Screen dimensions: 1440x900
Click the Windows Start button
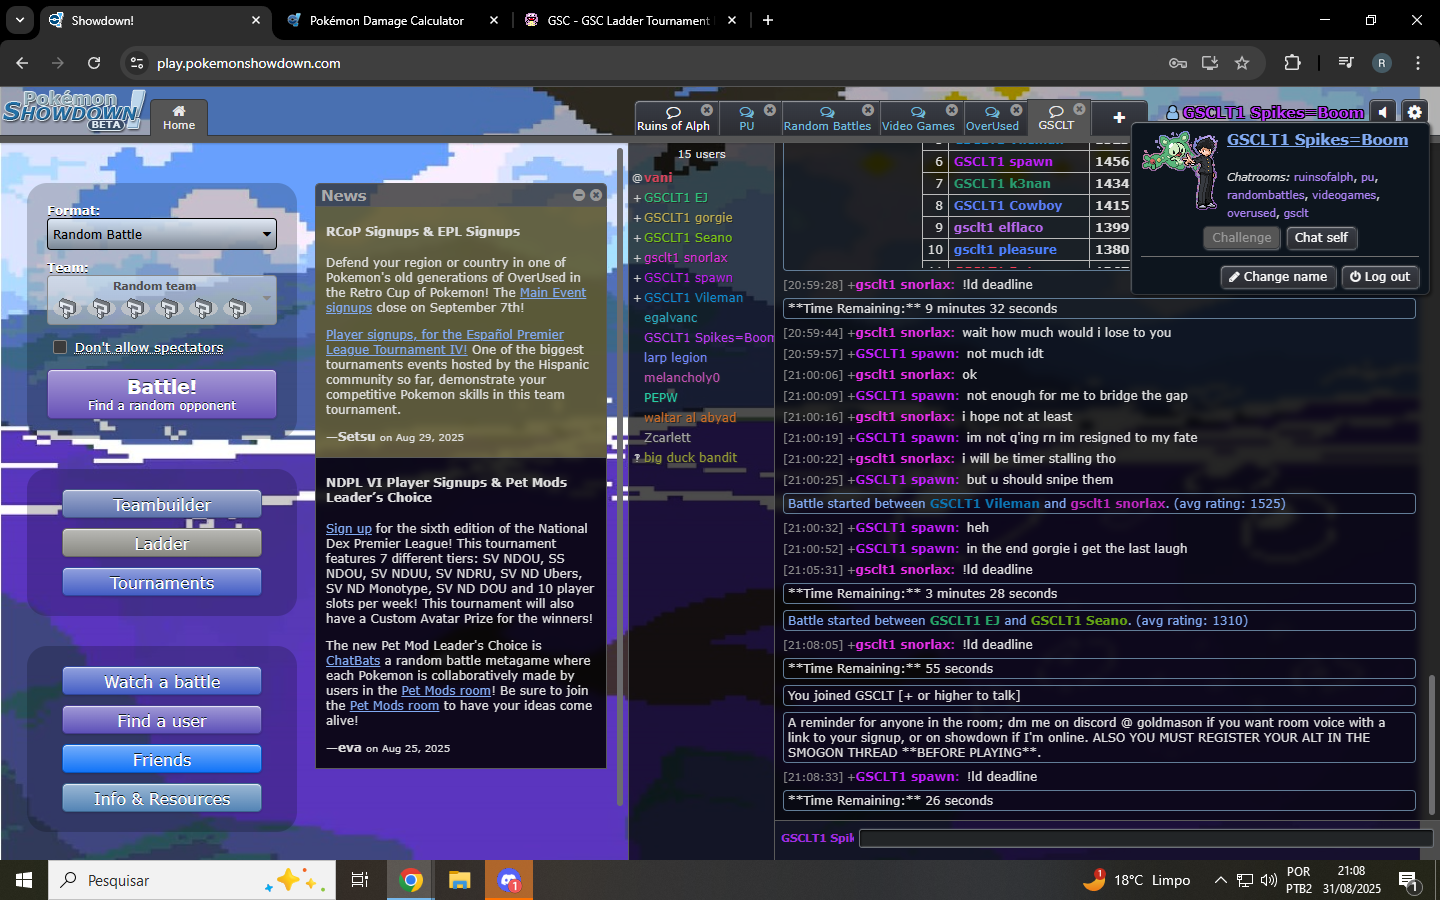pyautogui.click(x=24, y=880)
